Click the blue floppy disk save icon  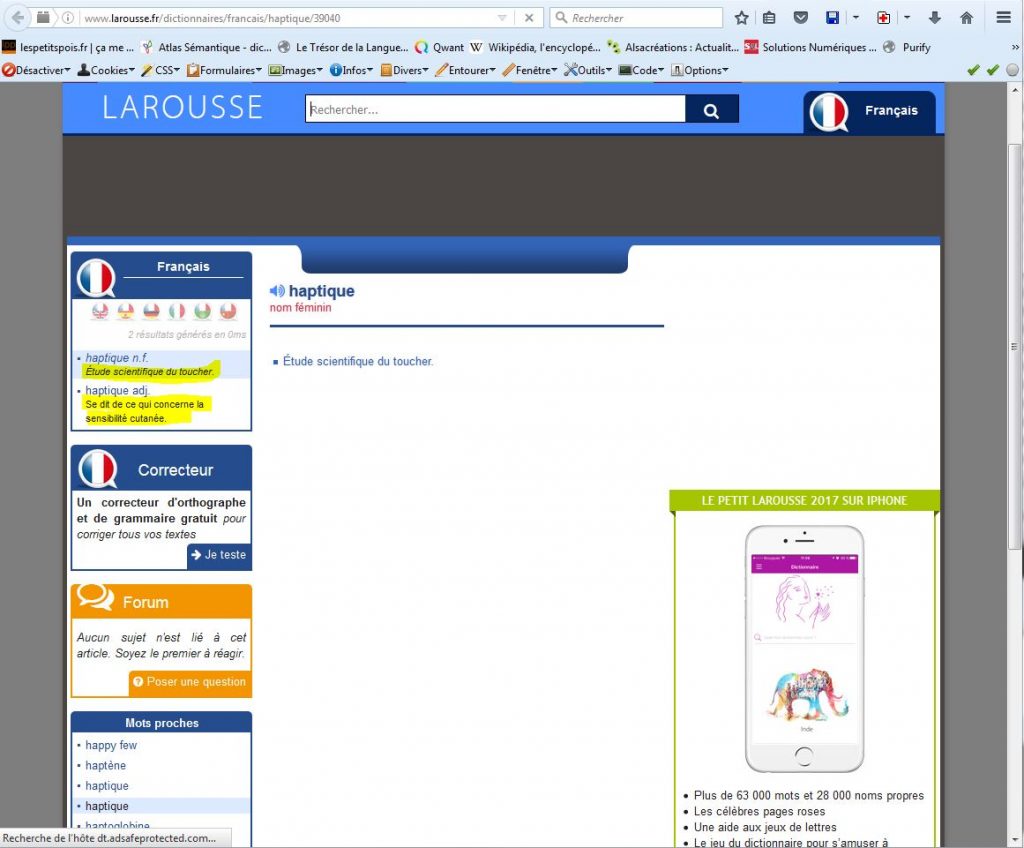click(832, 18)
